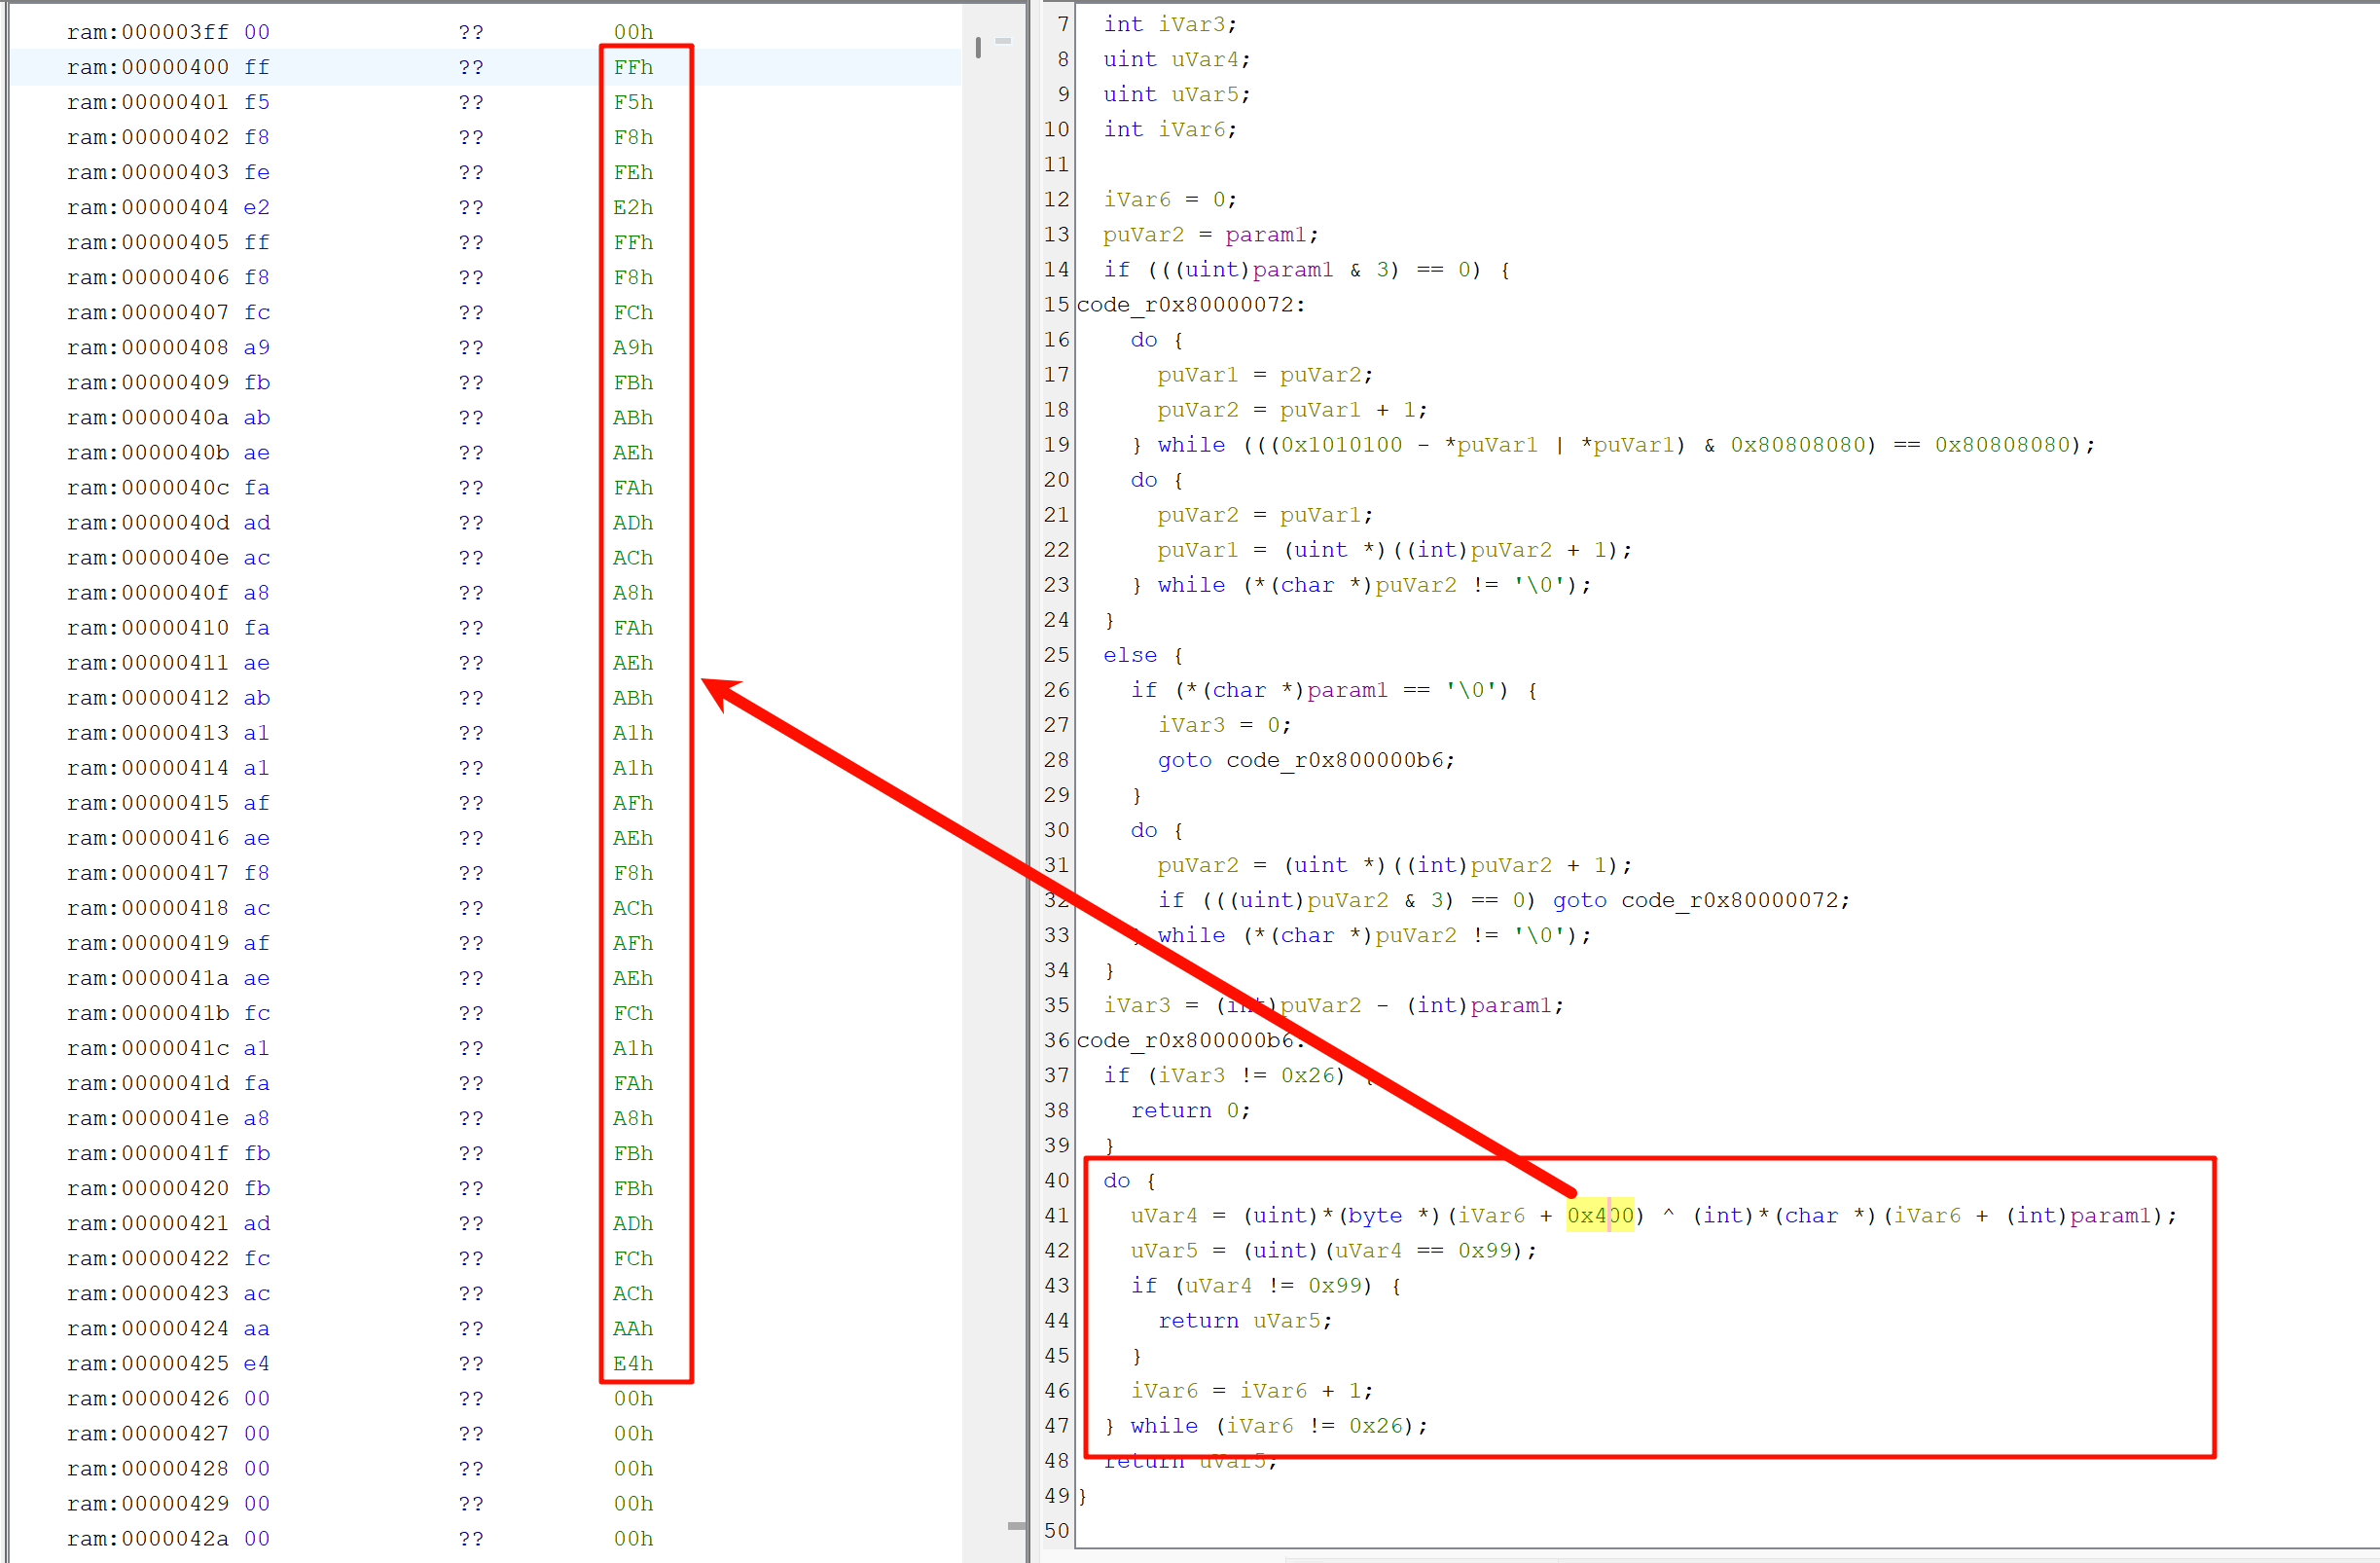Click the '??' mnemonic at ram:00000410
This screenshot has width=2380, height=1563.
click(471, 628)
